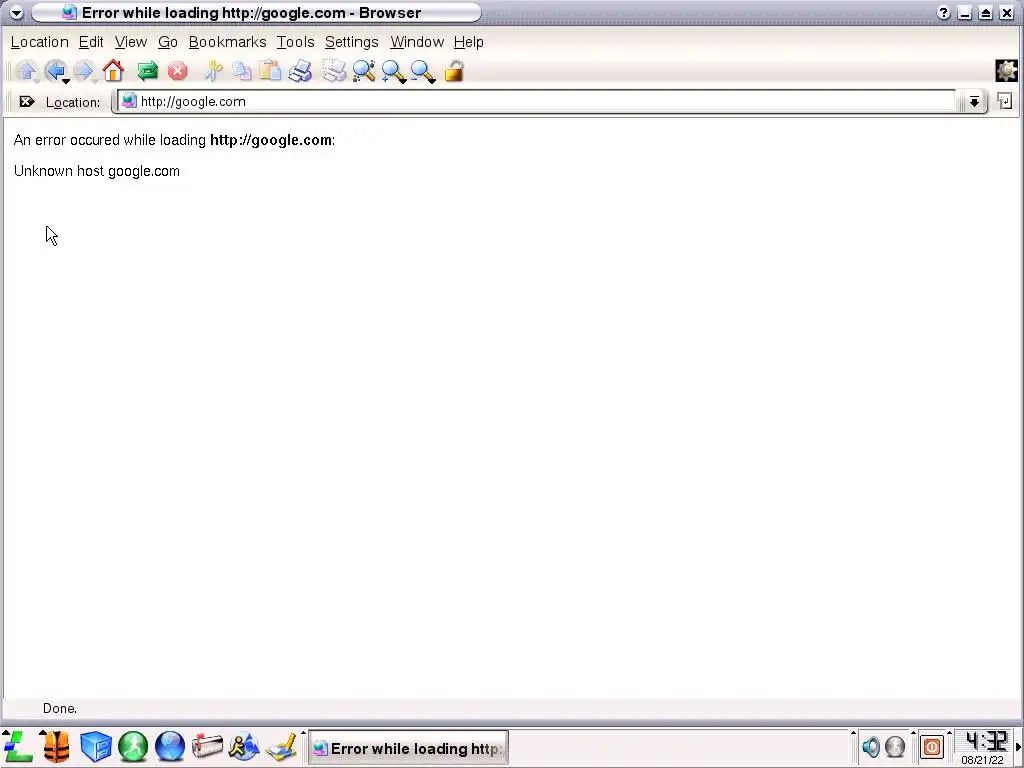Print the page using printer icon
The image size is (1024, 768).
[x=300, y=71]
